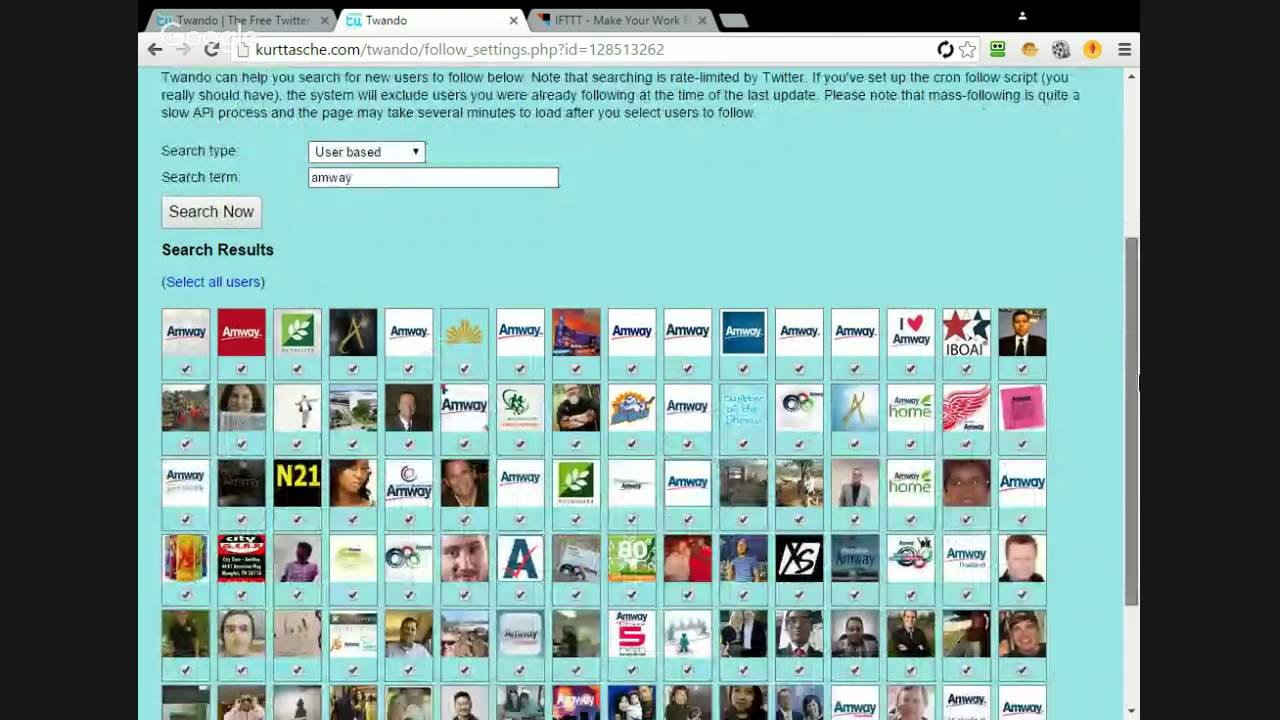This screenshot has height=720, width=1280.
Task: Click the Search Results heading
Action: pos(217,250)
